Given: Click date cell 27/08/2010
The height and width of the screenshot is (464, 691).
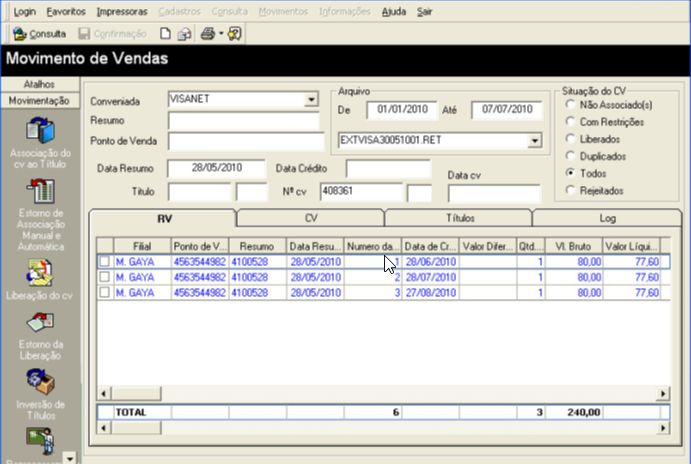Looking at the screenshot, I should tap(431, 293).
